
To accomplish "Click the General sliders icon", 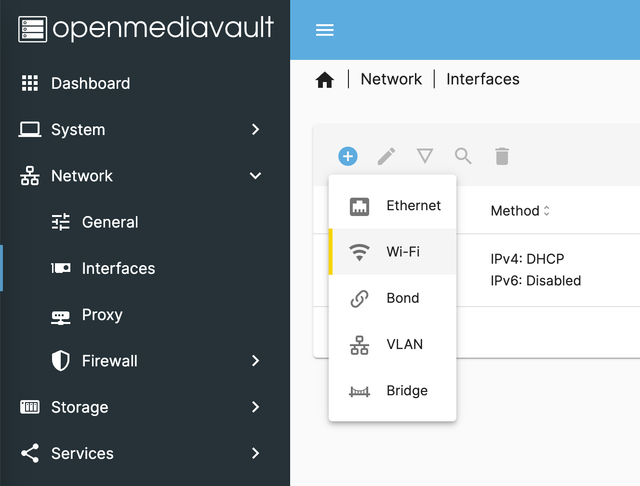I will coord(61,222).
